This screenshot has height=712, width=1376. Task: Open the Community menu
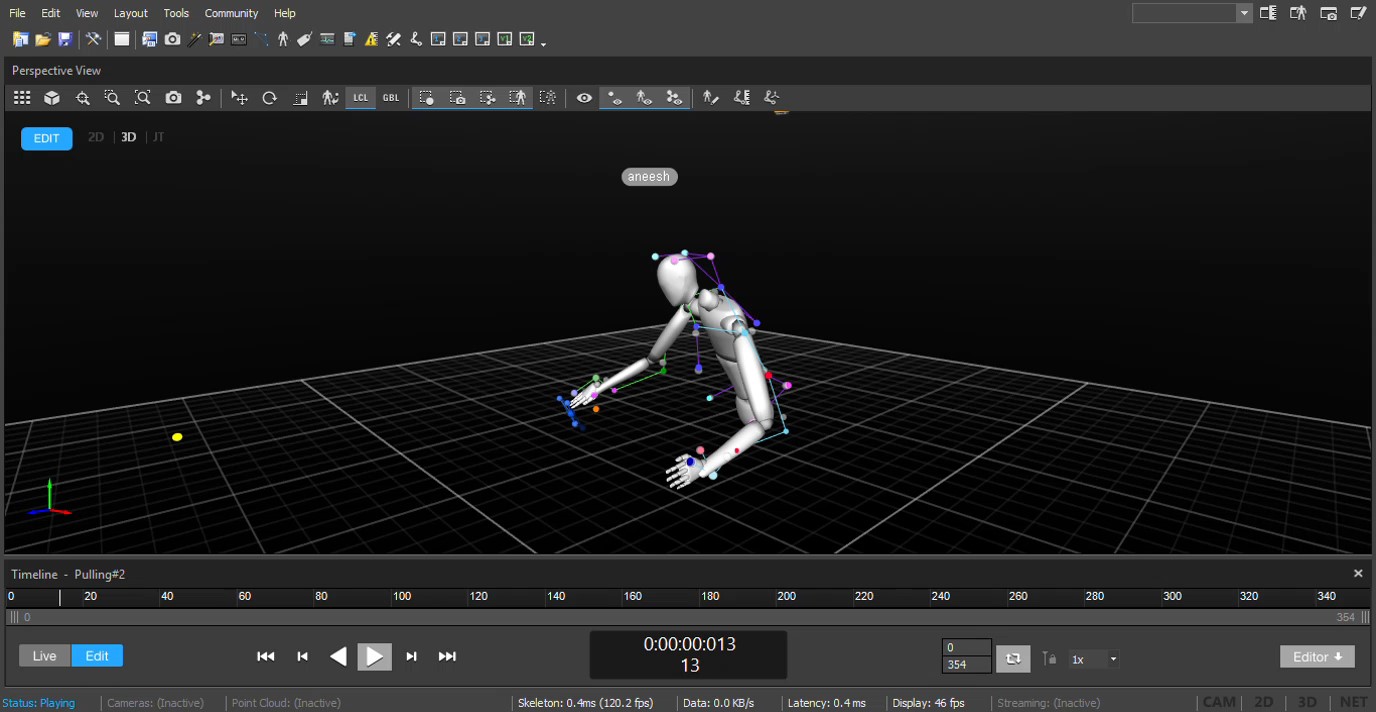pos(231,13)
